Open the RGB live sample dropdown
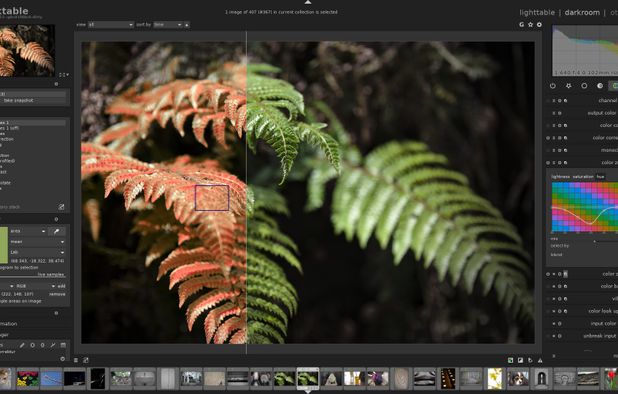618x394 pixels. point(35,286)
